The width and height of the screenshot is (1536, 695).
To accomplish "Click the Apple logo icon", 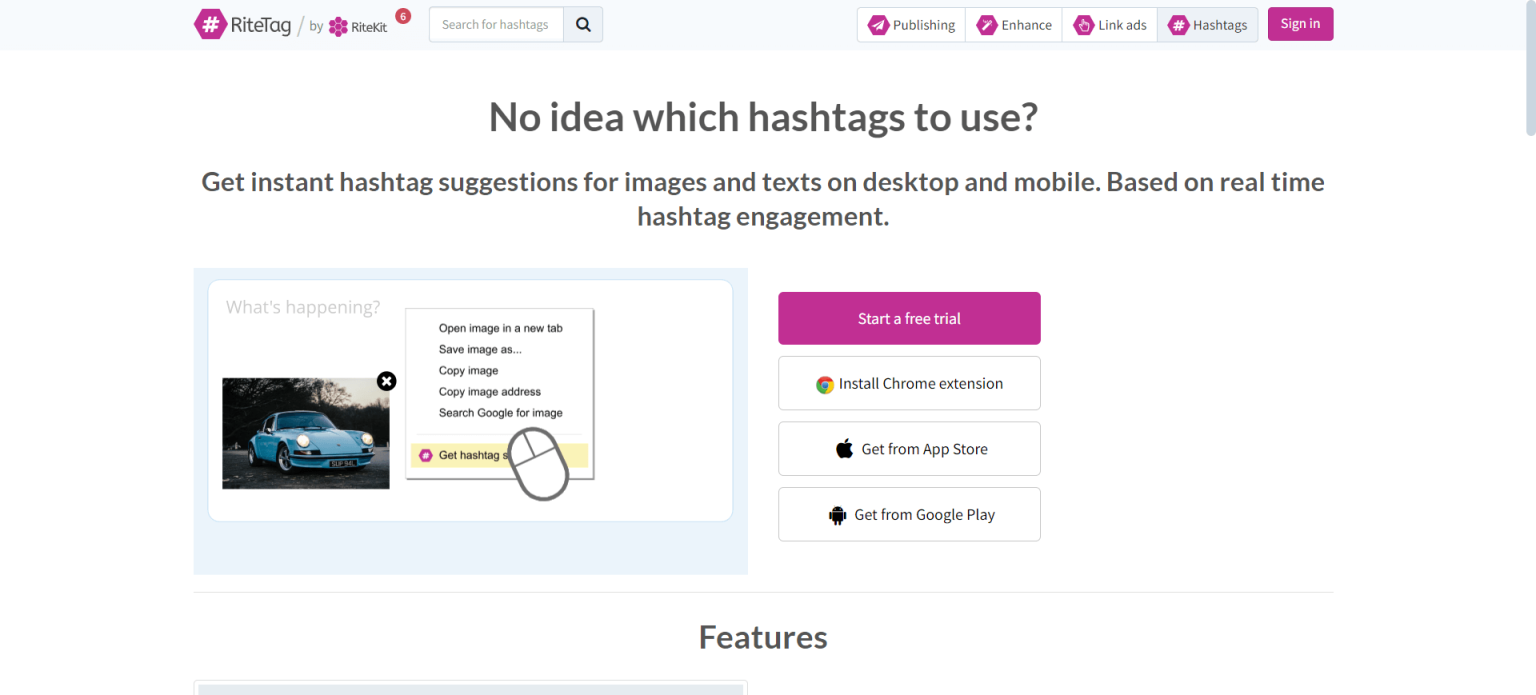I will pyautogui.click(x=845, y=448).
